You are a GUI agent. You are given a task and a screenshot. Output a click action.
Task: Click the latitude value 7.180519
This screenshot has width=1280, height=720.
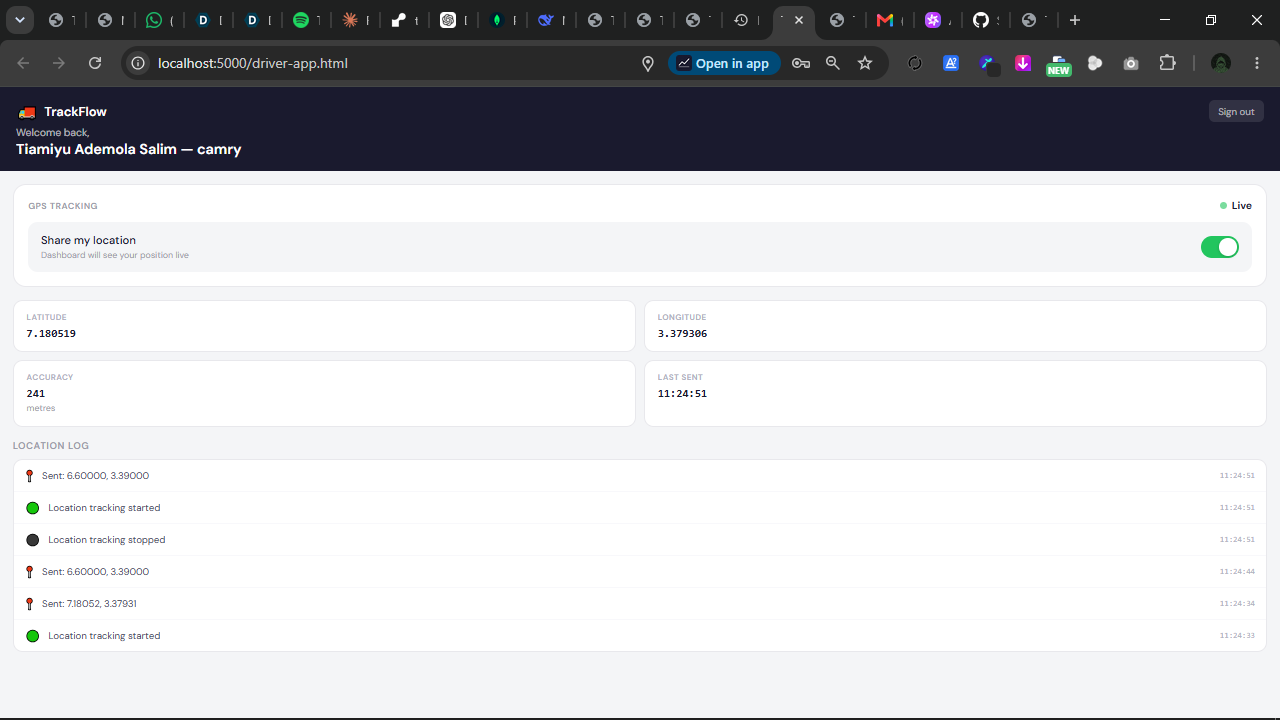(51, 334)
